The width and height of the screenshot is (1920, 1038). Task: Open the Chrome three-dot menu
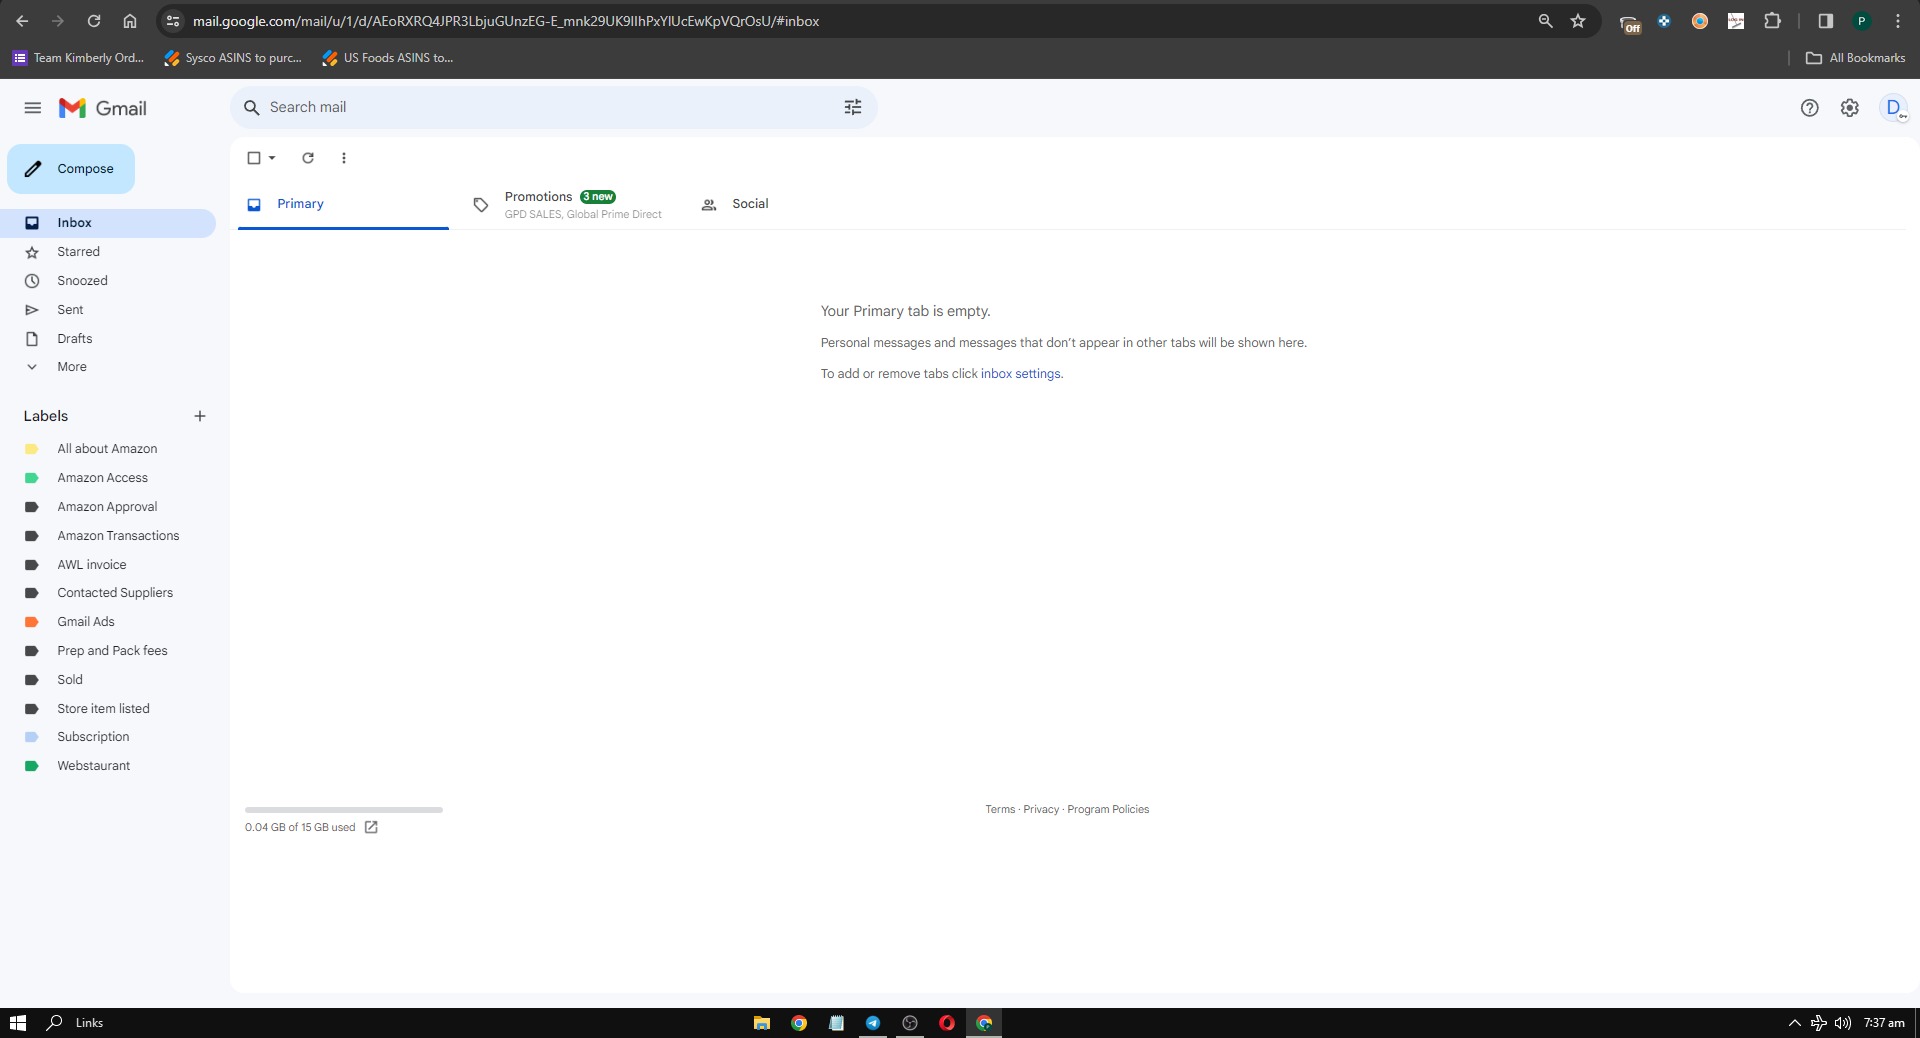[x=1898, y=21]
